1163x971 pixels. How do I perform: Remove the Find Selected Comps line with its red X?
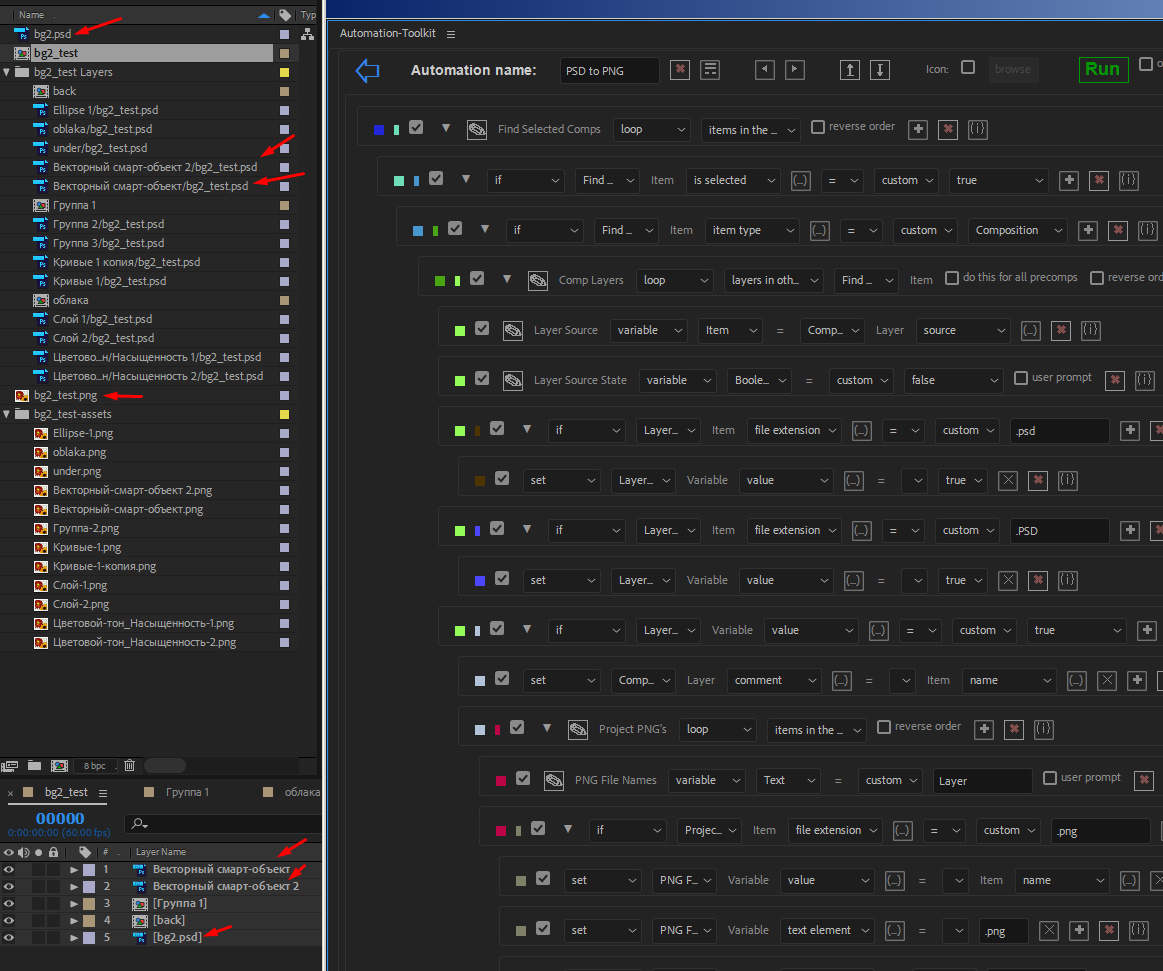(948, 129)
